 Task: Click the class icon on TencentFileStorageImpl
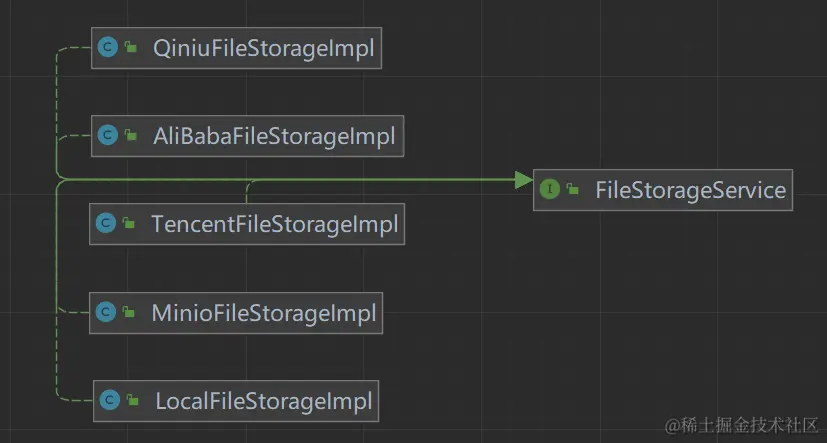point(106,223)
